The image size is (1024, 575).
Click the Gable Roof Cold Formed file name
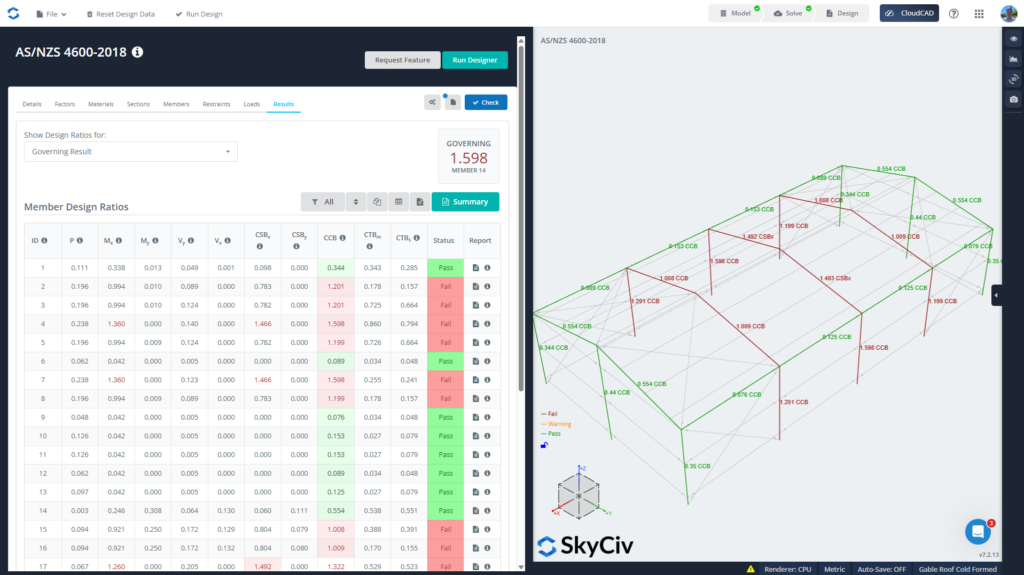pos(957,569)
